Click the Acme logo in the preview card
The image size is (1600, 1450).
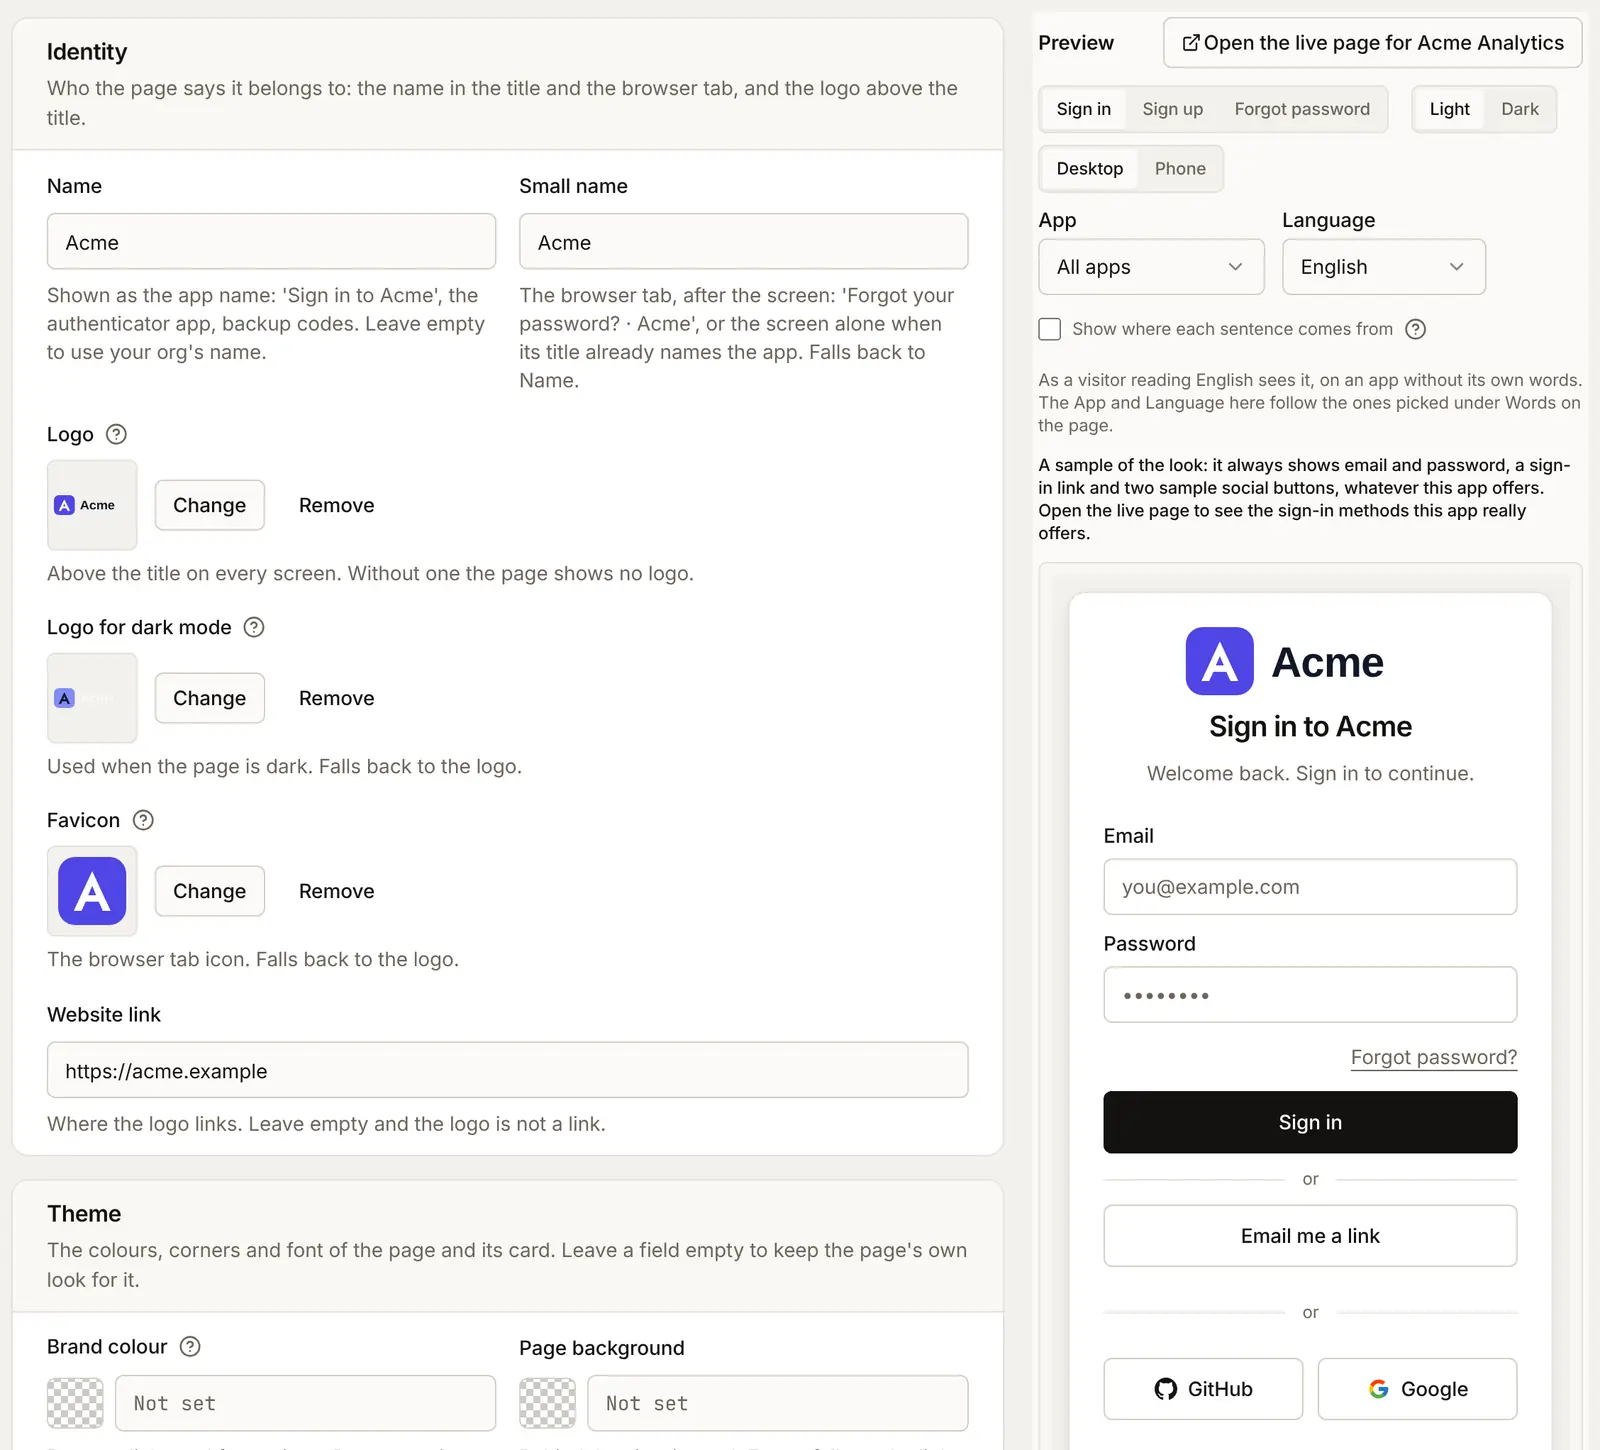coord(1284,661)
